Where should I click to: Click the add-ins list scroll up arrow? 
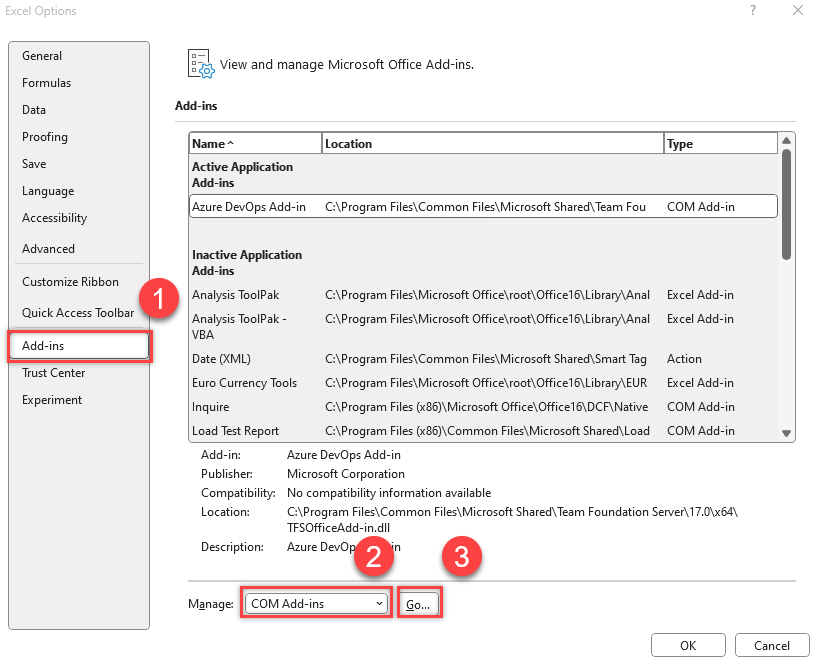coord(786,140)
